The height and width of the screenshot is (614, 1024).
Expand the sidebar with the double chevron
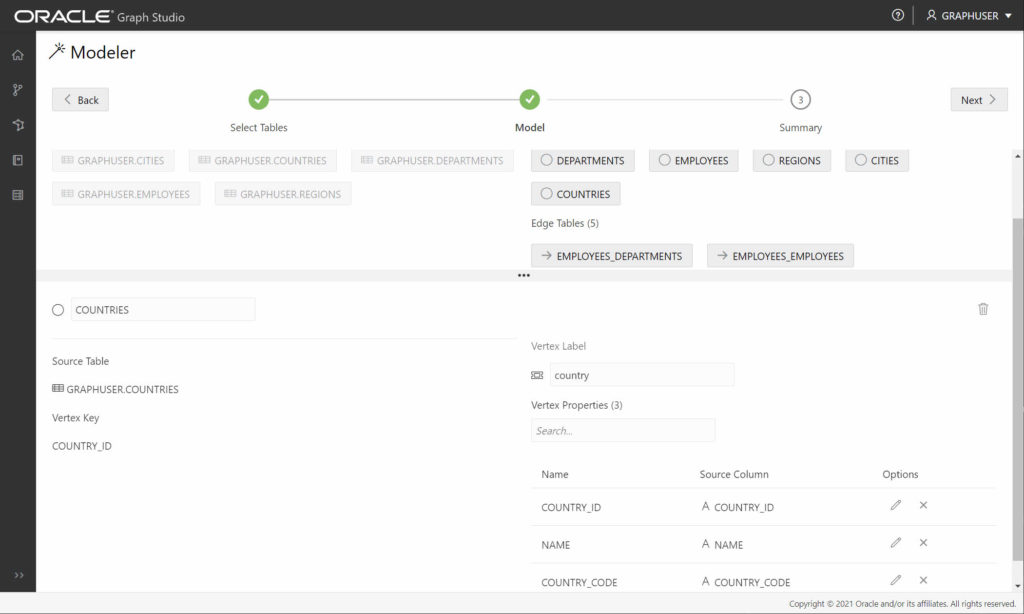point(19,575)
